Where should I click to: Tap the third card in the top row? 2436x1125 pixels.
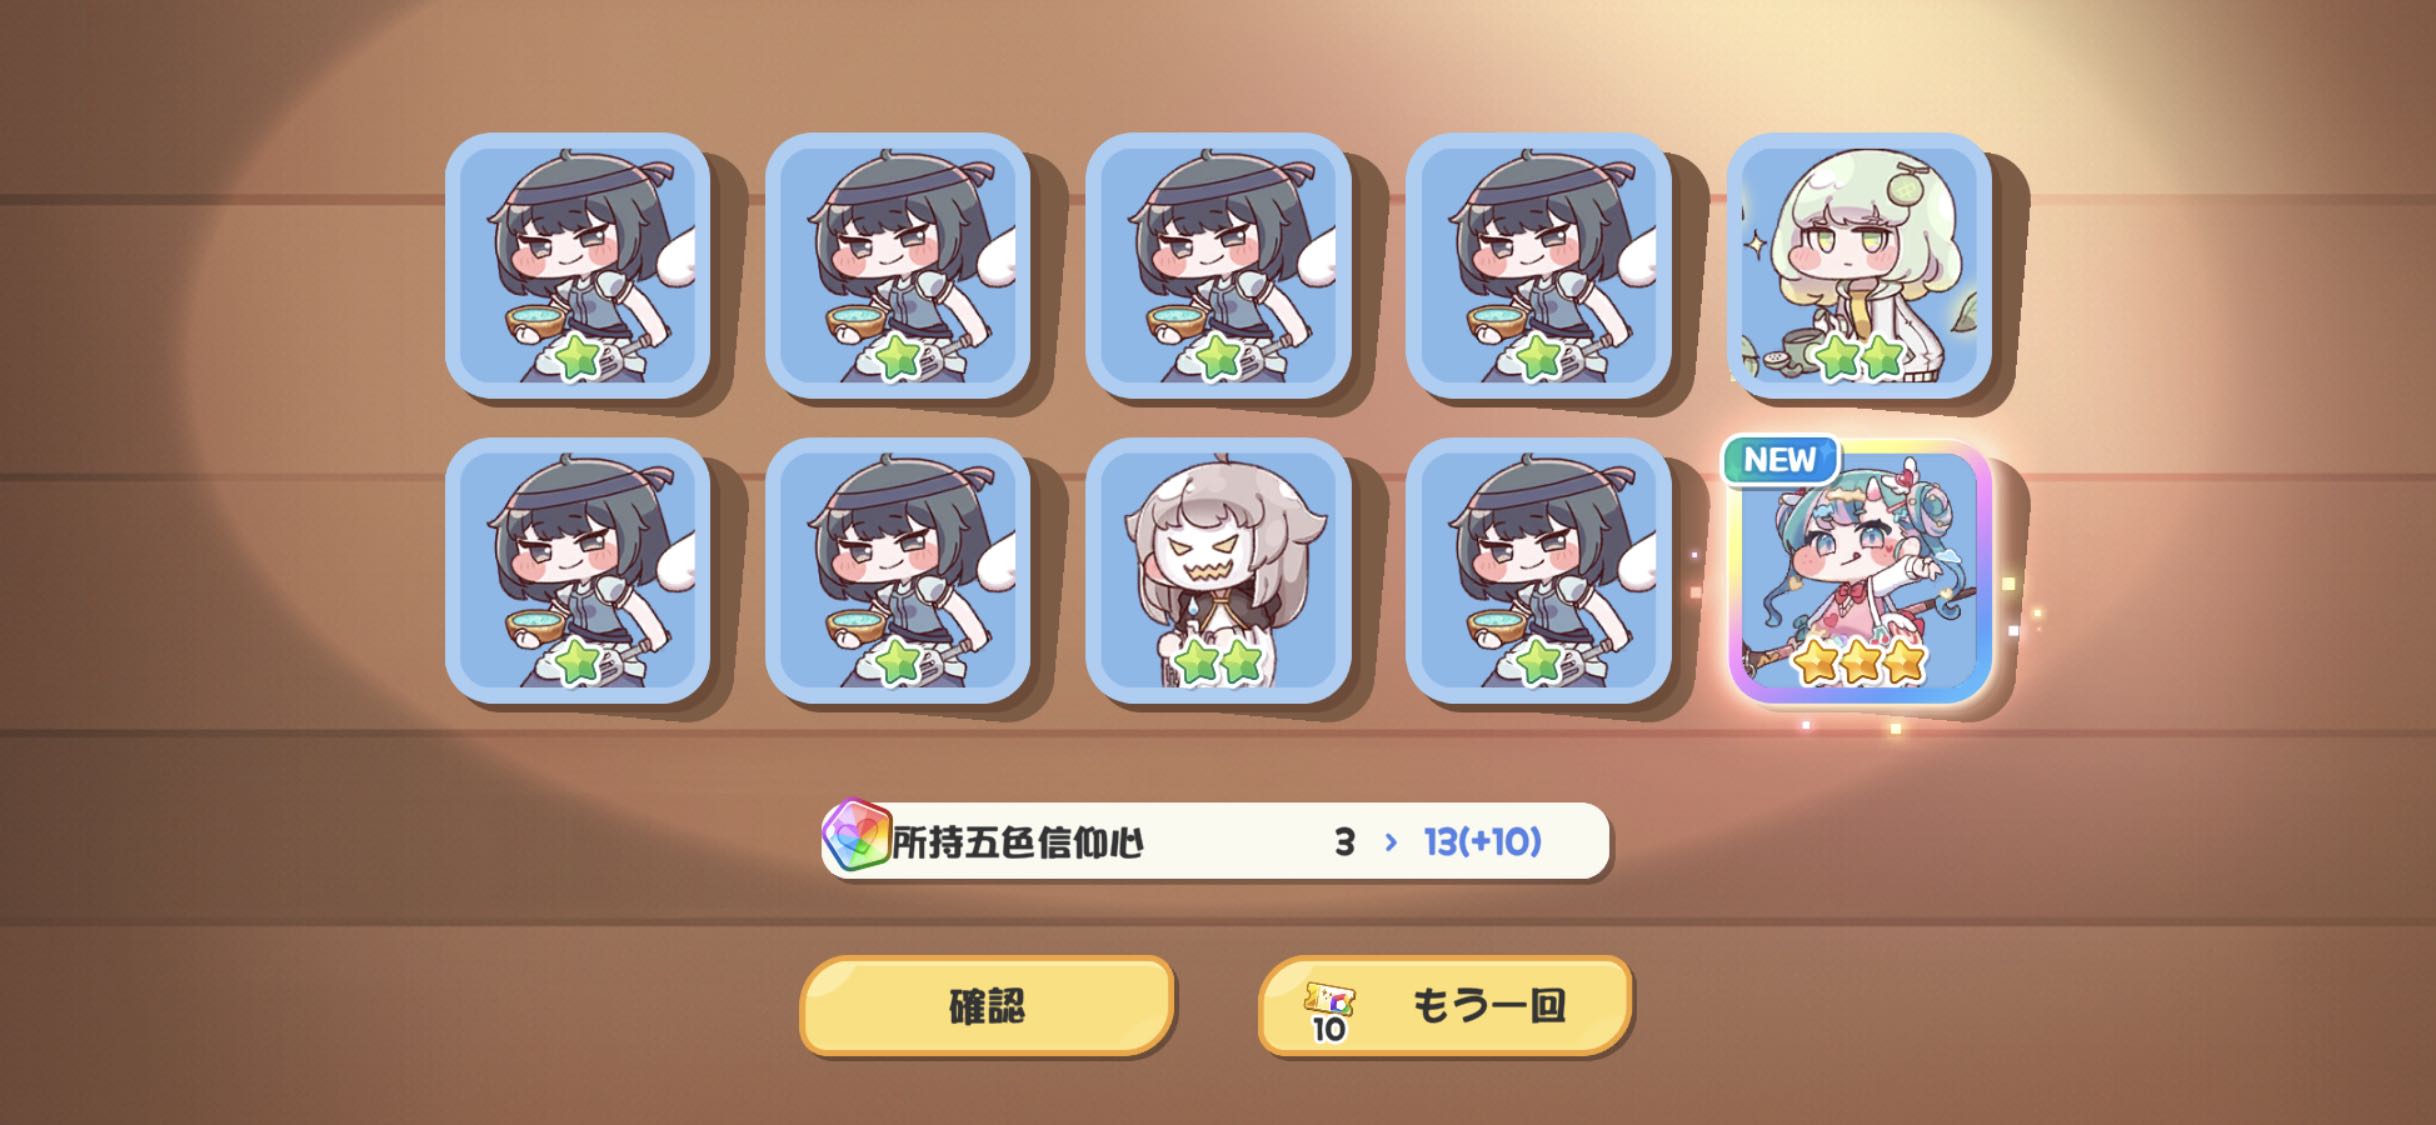[x=1218, y=265]
